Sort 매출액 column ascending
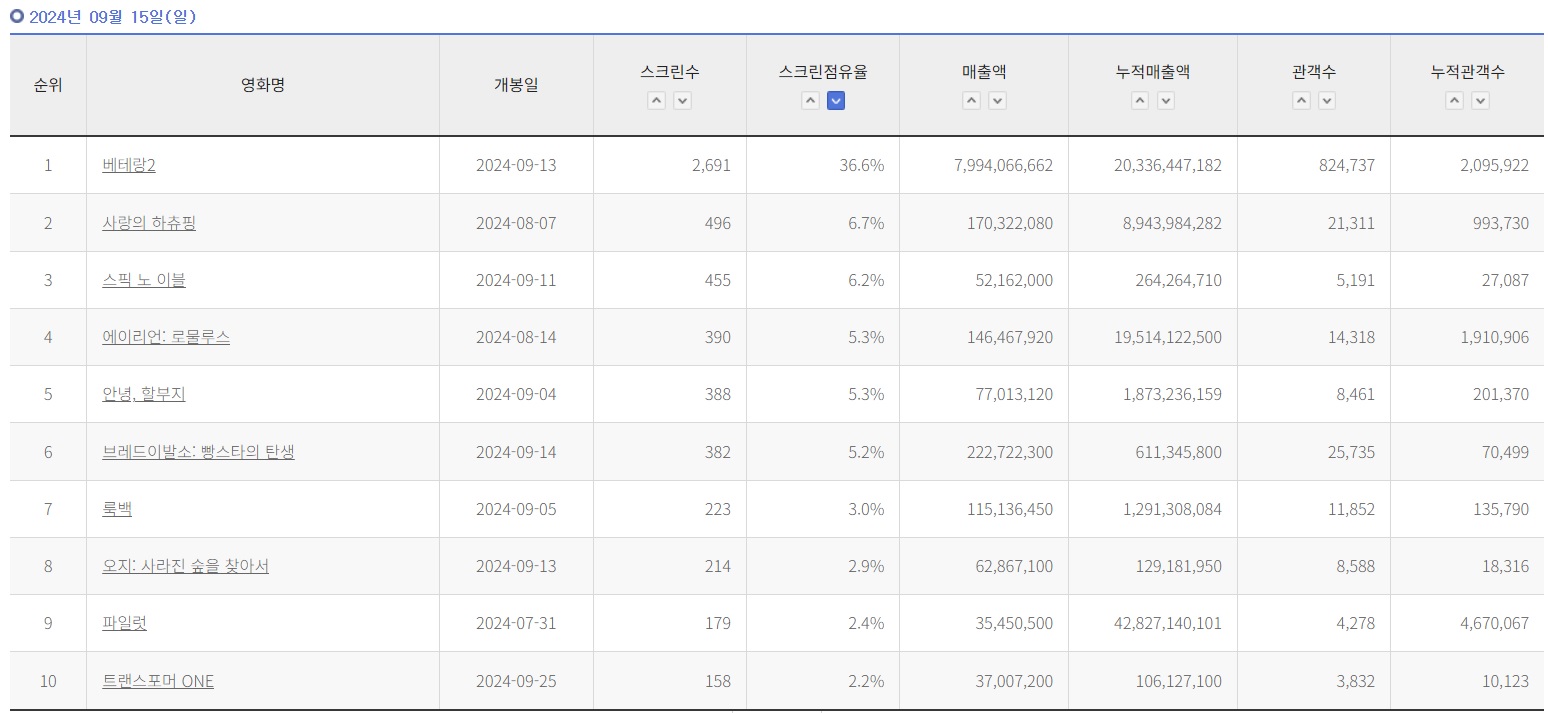This screenshot has height=713, width=1548. [971, 100]
